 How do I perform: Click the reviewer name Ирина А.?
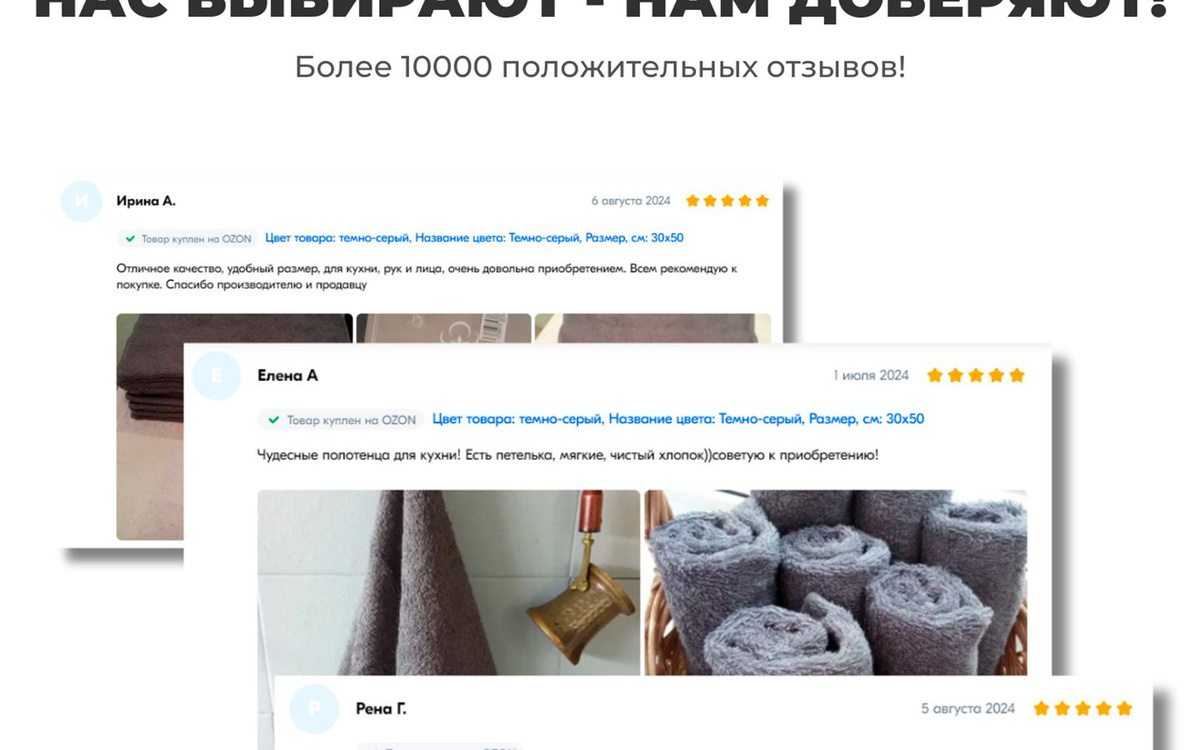point(146,201)
